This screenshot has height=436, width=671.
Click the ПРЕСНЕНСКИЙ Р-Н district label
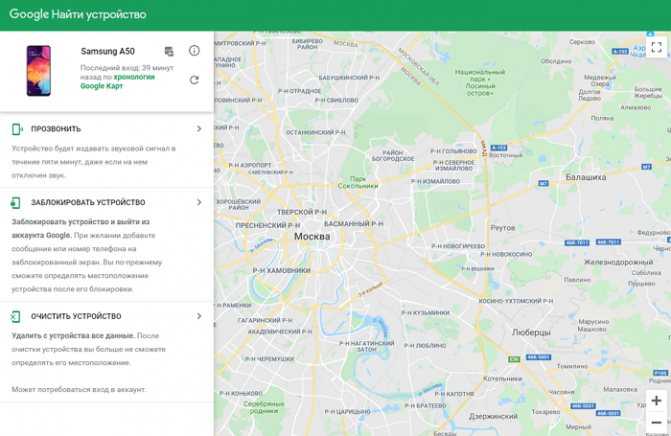point(268,225)
